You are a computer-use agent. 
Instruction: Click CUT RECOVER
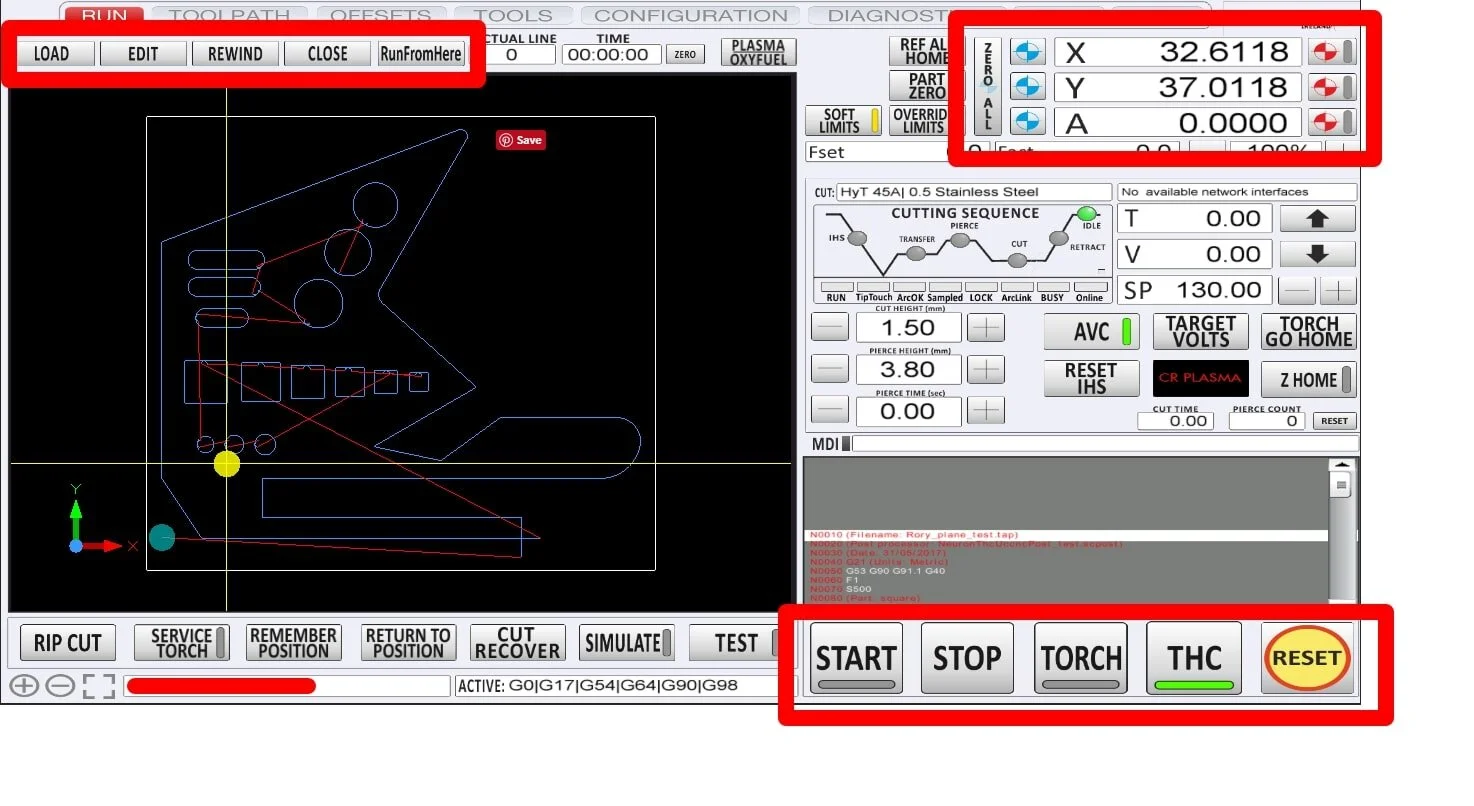coord(516,643)
